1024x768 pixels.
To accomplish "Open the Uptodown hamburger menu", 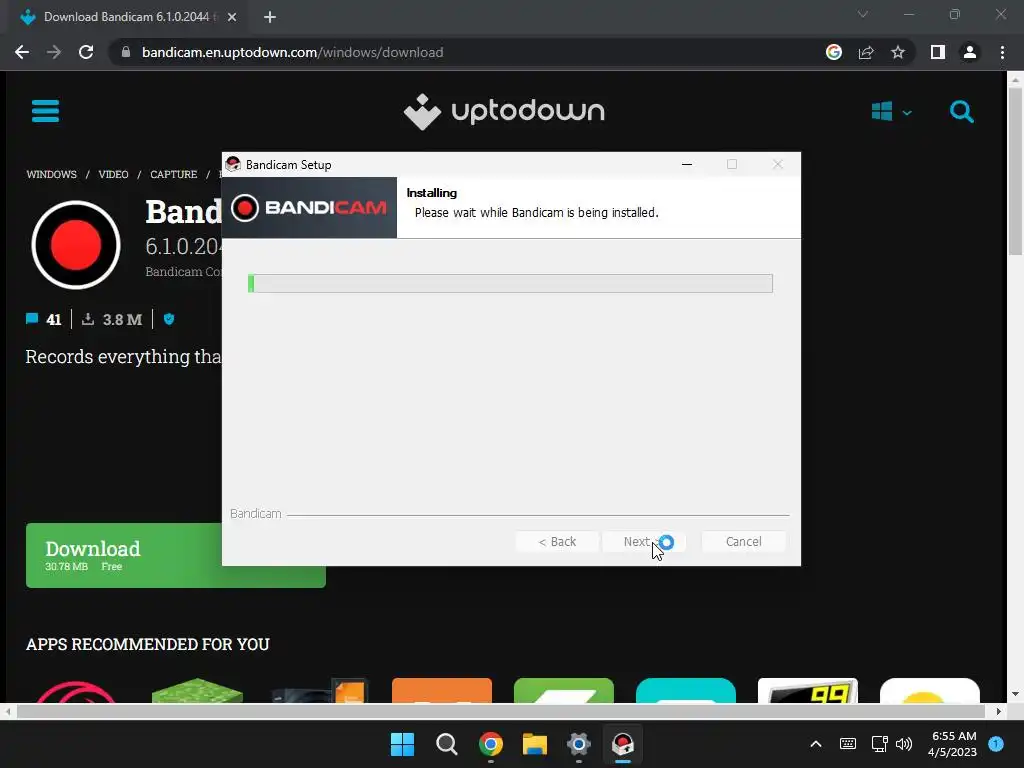I will coord(45,111).
